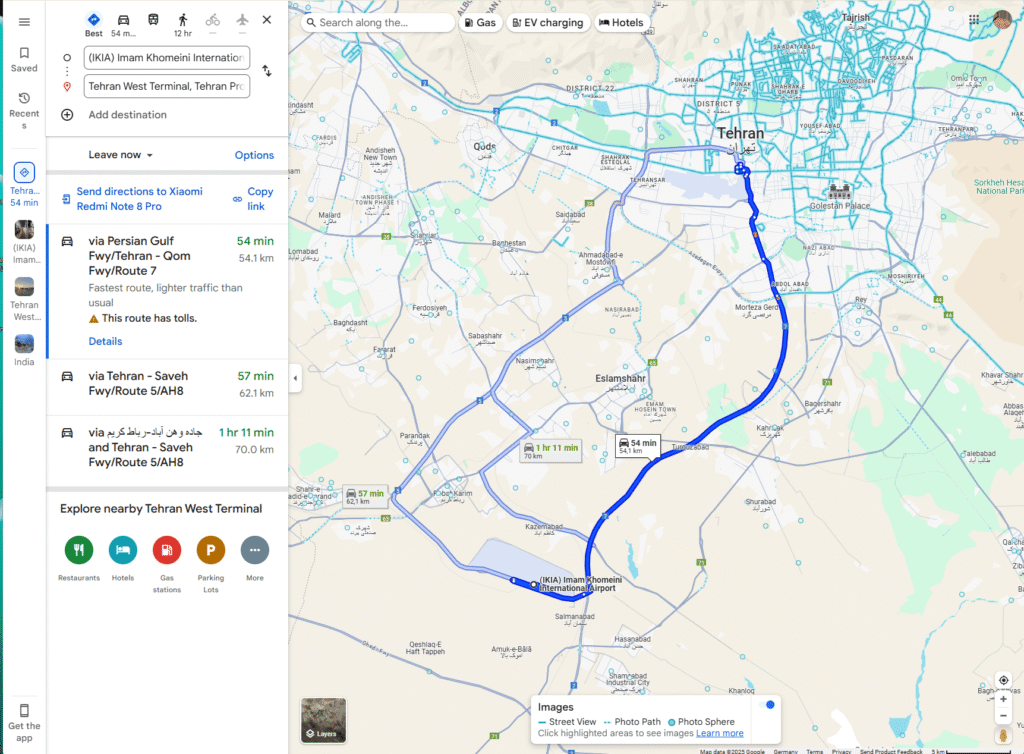Viewport: 1024px width, 754px height.
Task: Filter by Hotels along the route
Action: point(621,22)
